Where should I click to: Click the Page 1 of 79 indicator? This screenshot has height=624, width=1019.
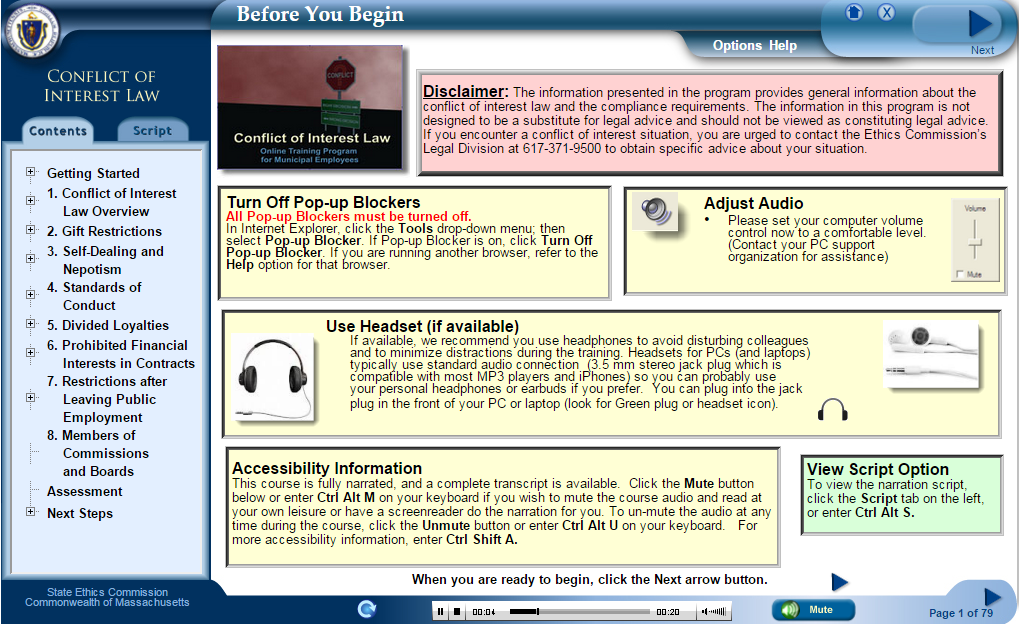(961, 613)
